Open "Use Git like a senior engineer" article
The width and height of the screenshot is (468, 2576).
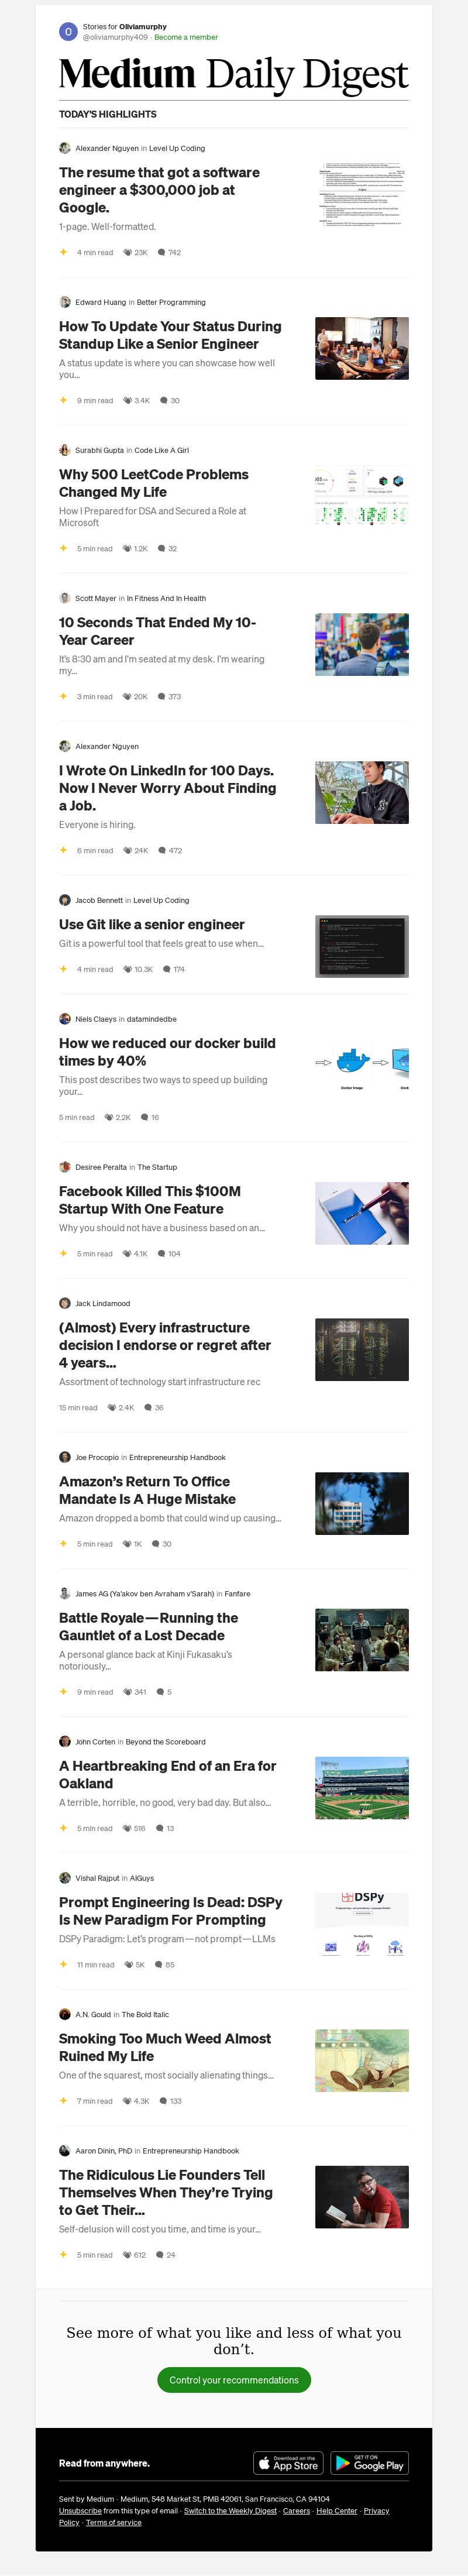(x=152, y=925)
